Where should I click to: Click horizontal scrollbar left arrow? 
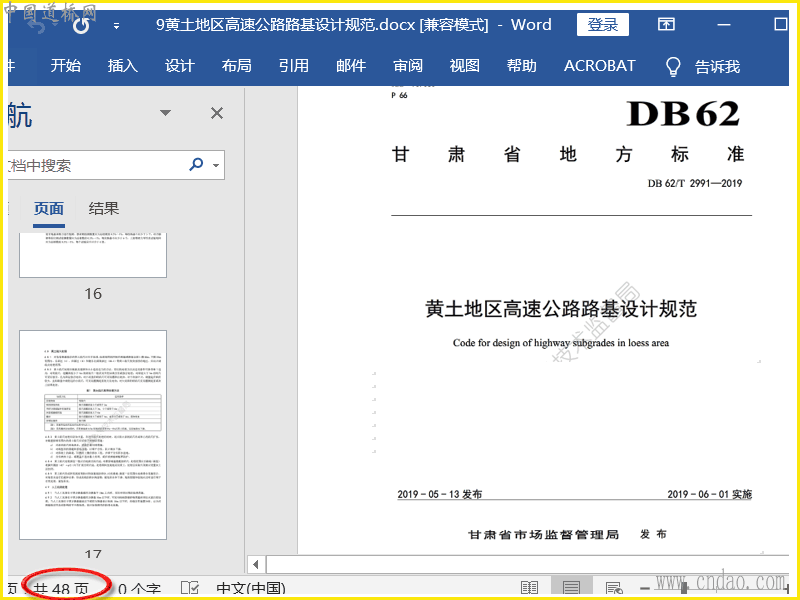click(x=256, y=565)
